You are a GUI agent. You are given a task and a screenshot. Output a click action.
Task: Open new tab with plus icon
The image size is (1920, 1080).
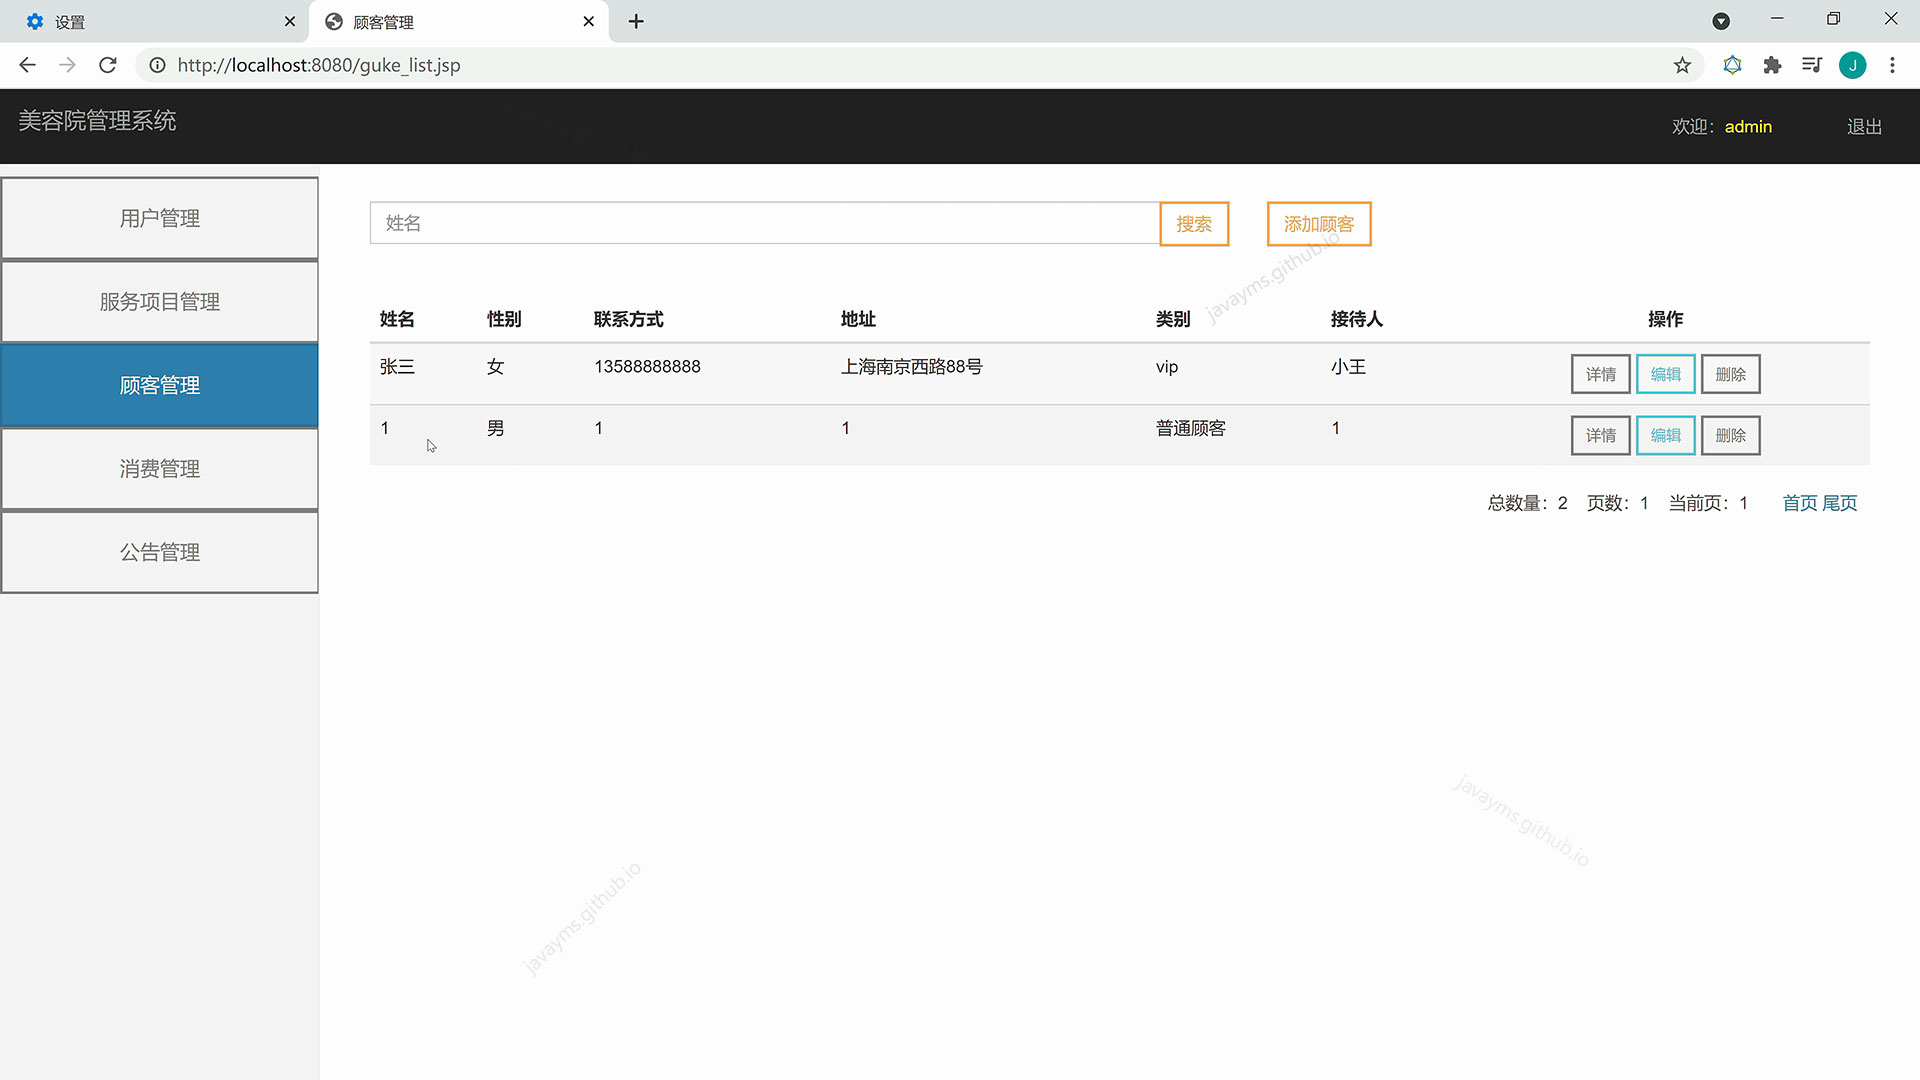(636, 21)
